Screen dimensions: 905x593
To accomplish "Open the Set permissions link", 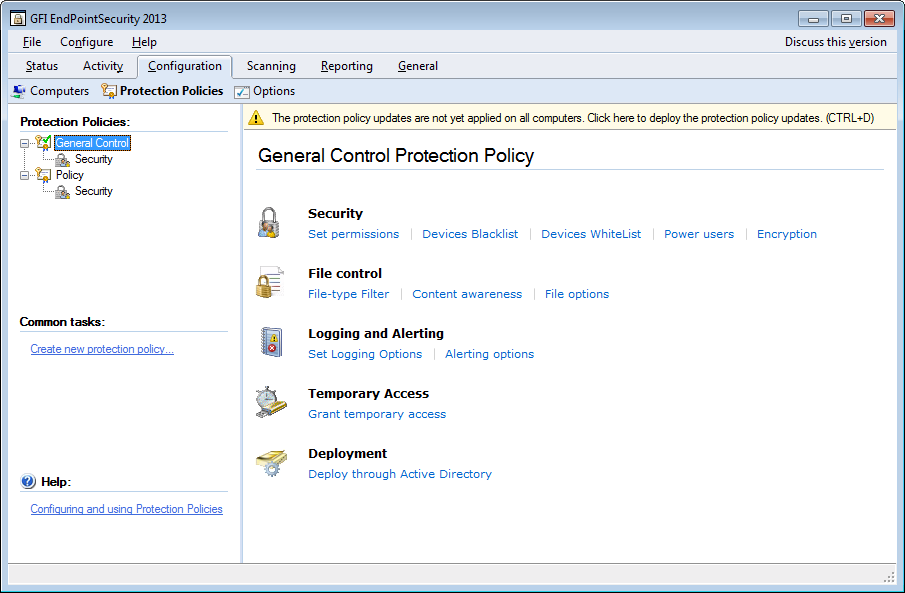I will pos(353,234).
